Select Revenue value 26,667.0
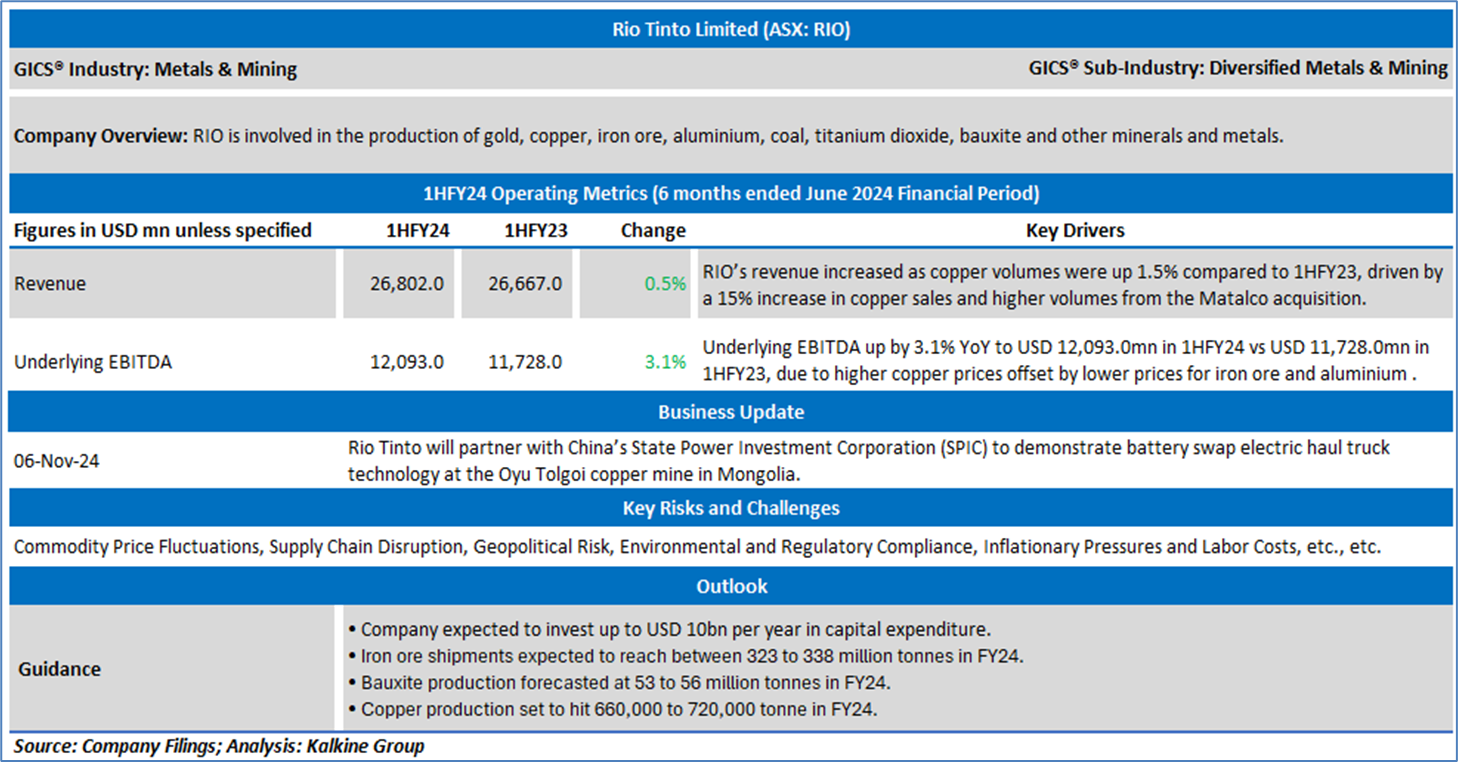The image size is (1458, 762). [524, 284]
